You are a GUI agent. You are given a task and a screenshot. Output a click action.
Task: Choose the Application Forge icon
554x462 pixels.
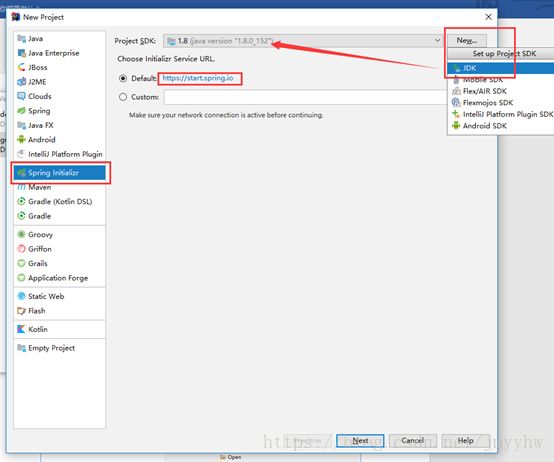22,278
